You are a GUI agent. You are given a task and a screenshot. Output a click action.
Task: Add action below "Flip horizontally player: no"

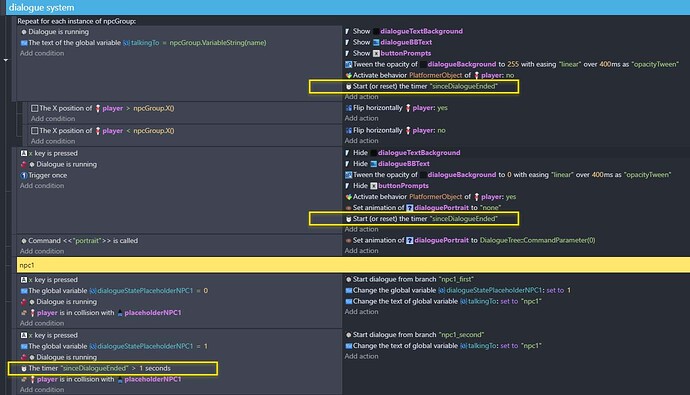(361, 141)
